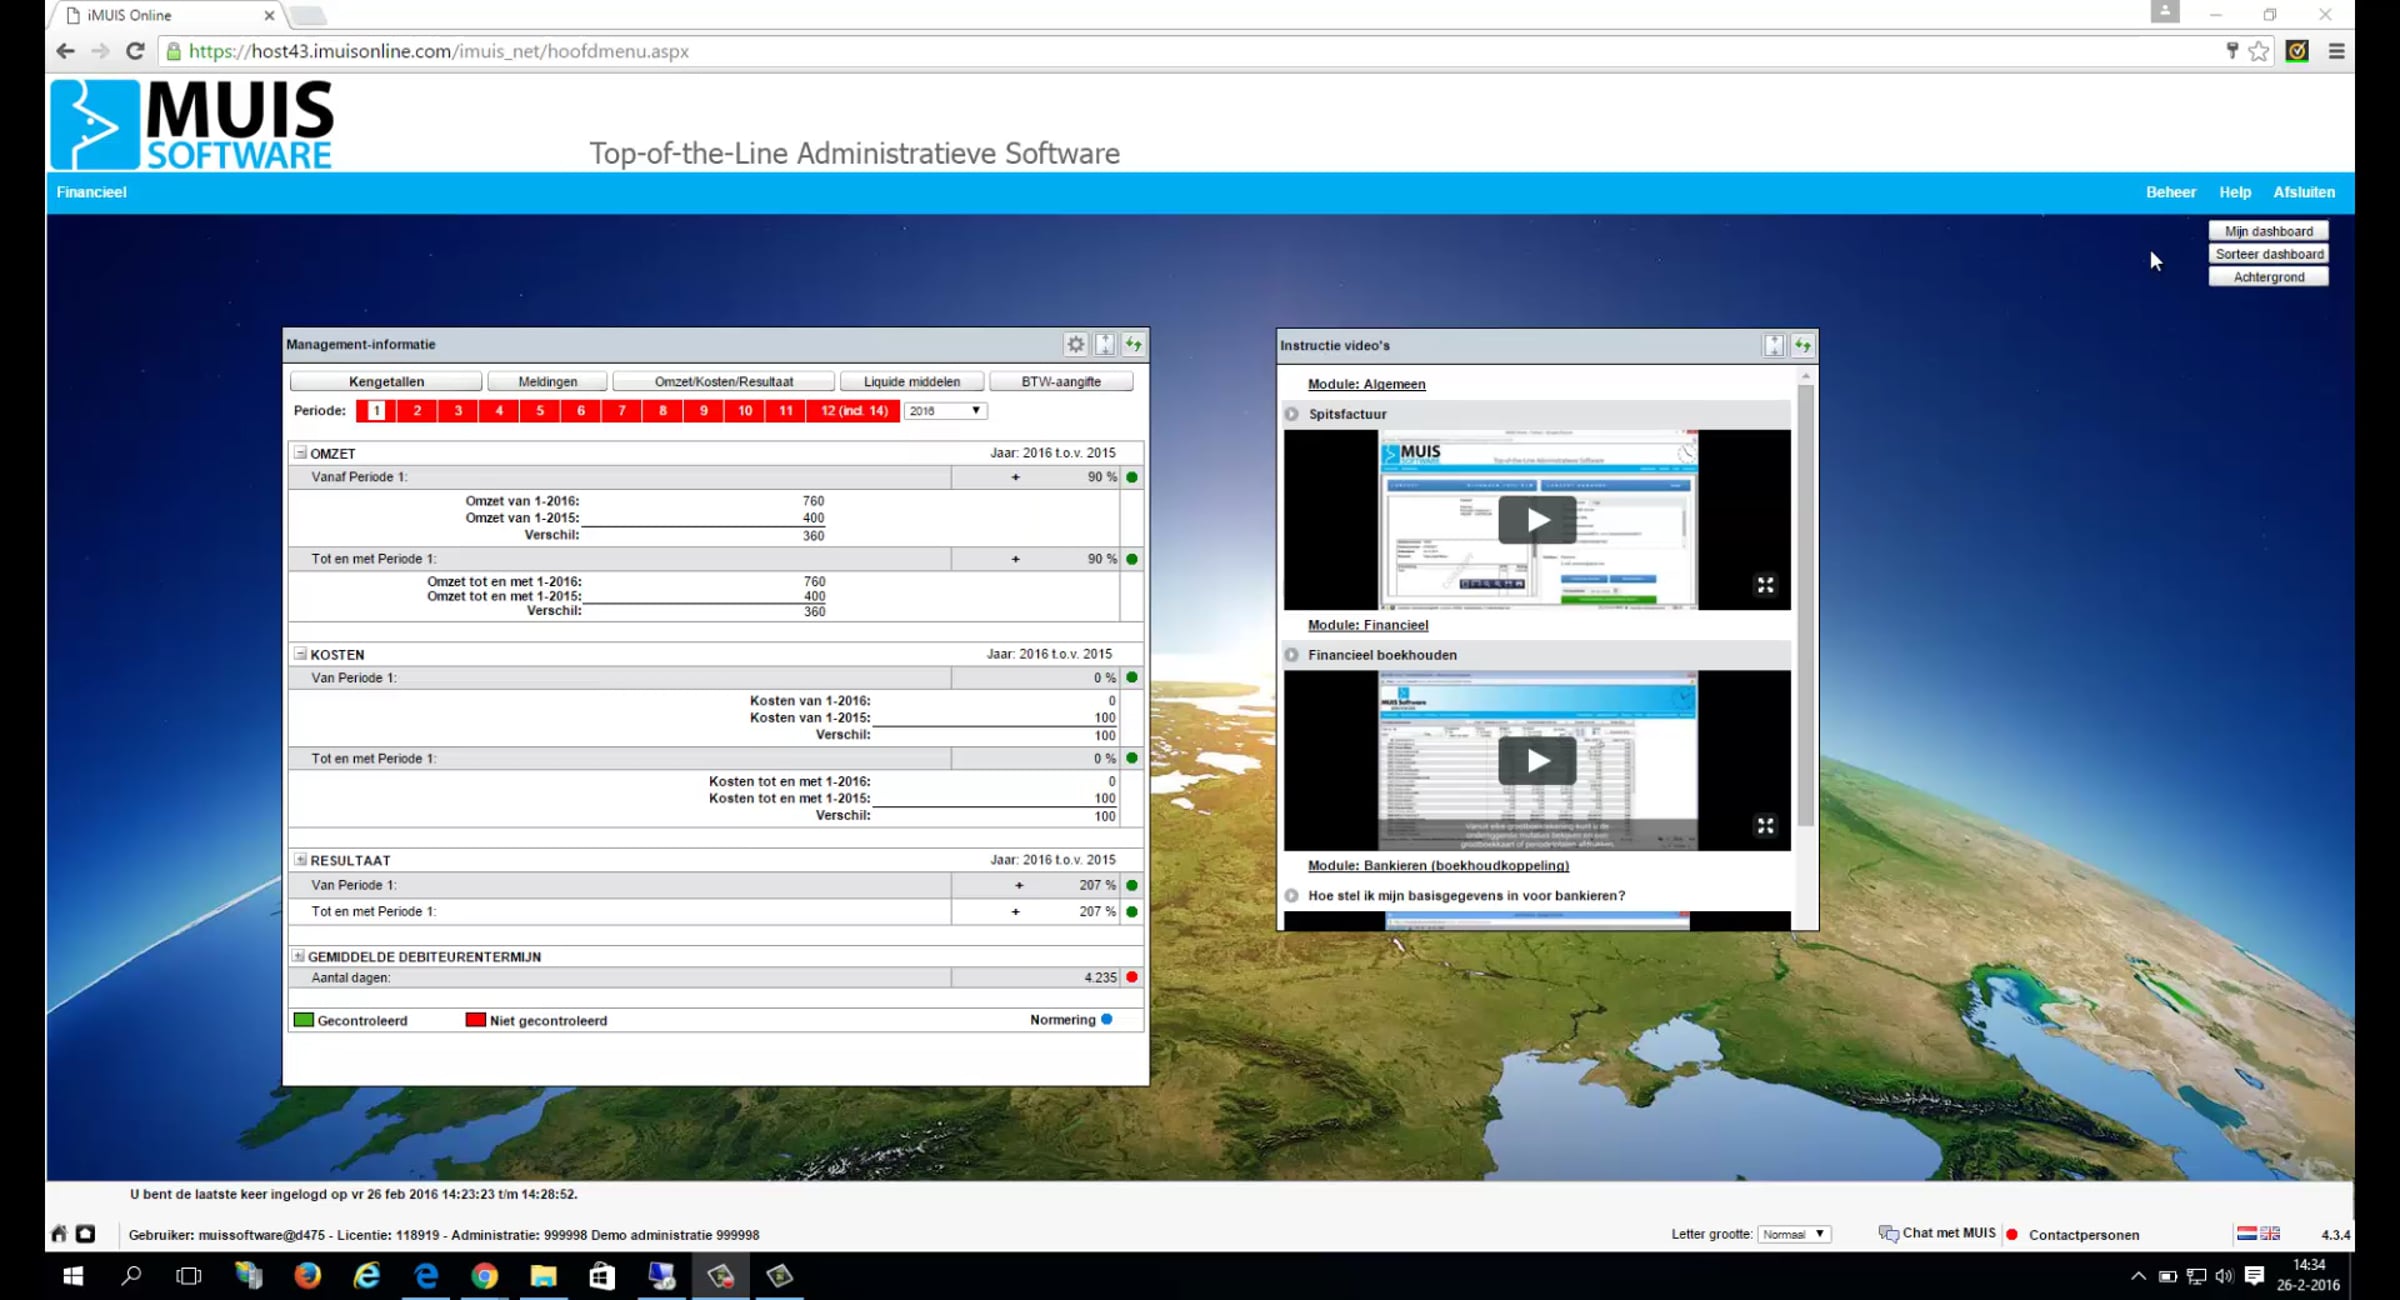Show hidden system tray icons
2400x1300 pixels.
(2138, 1276)
